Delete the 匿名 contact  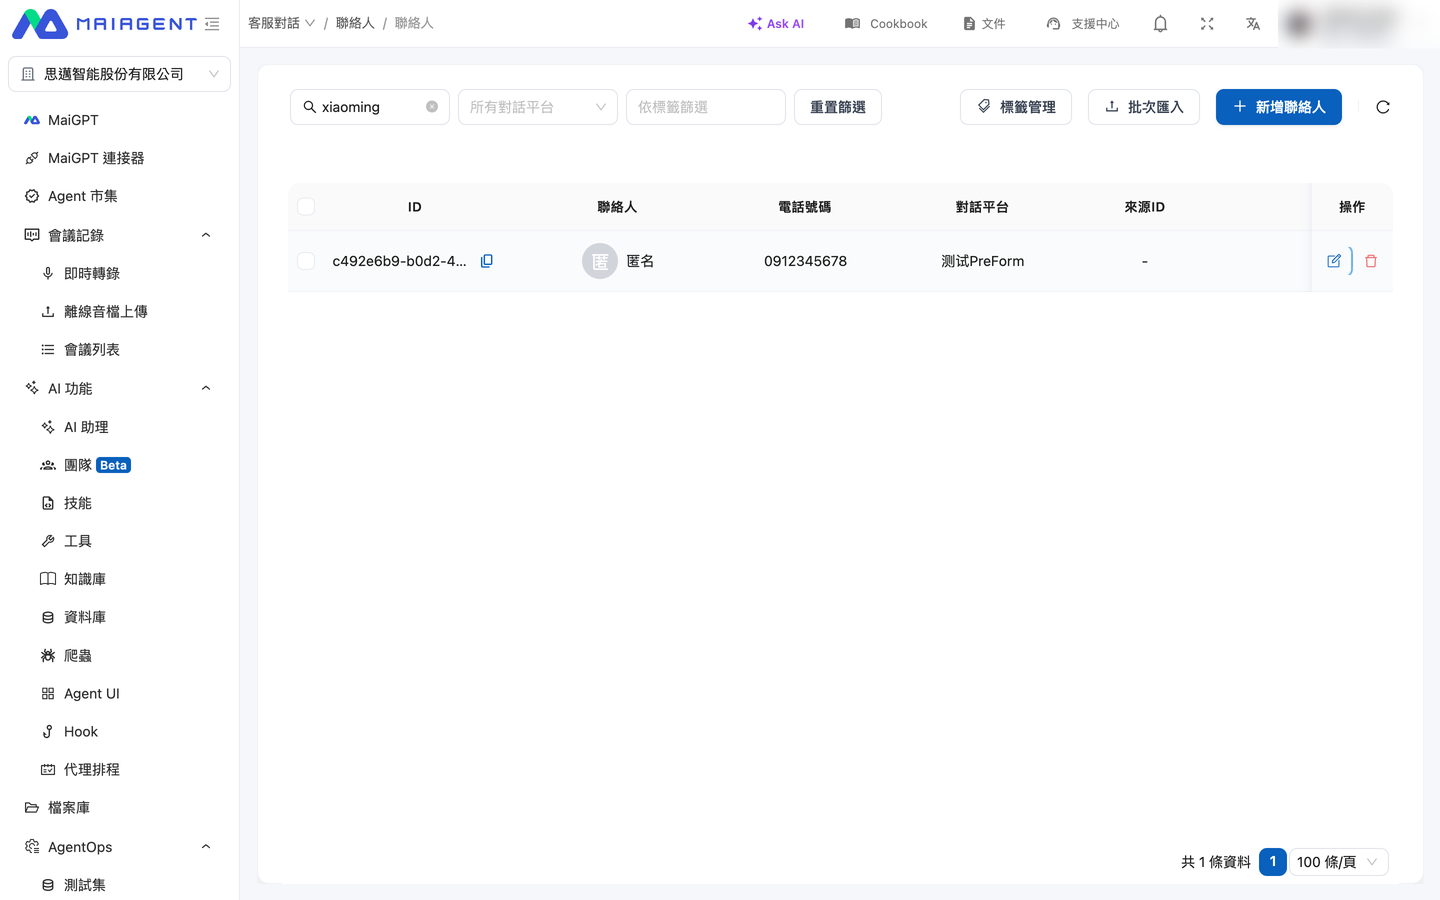1371,261
